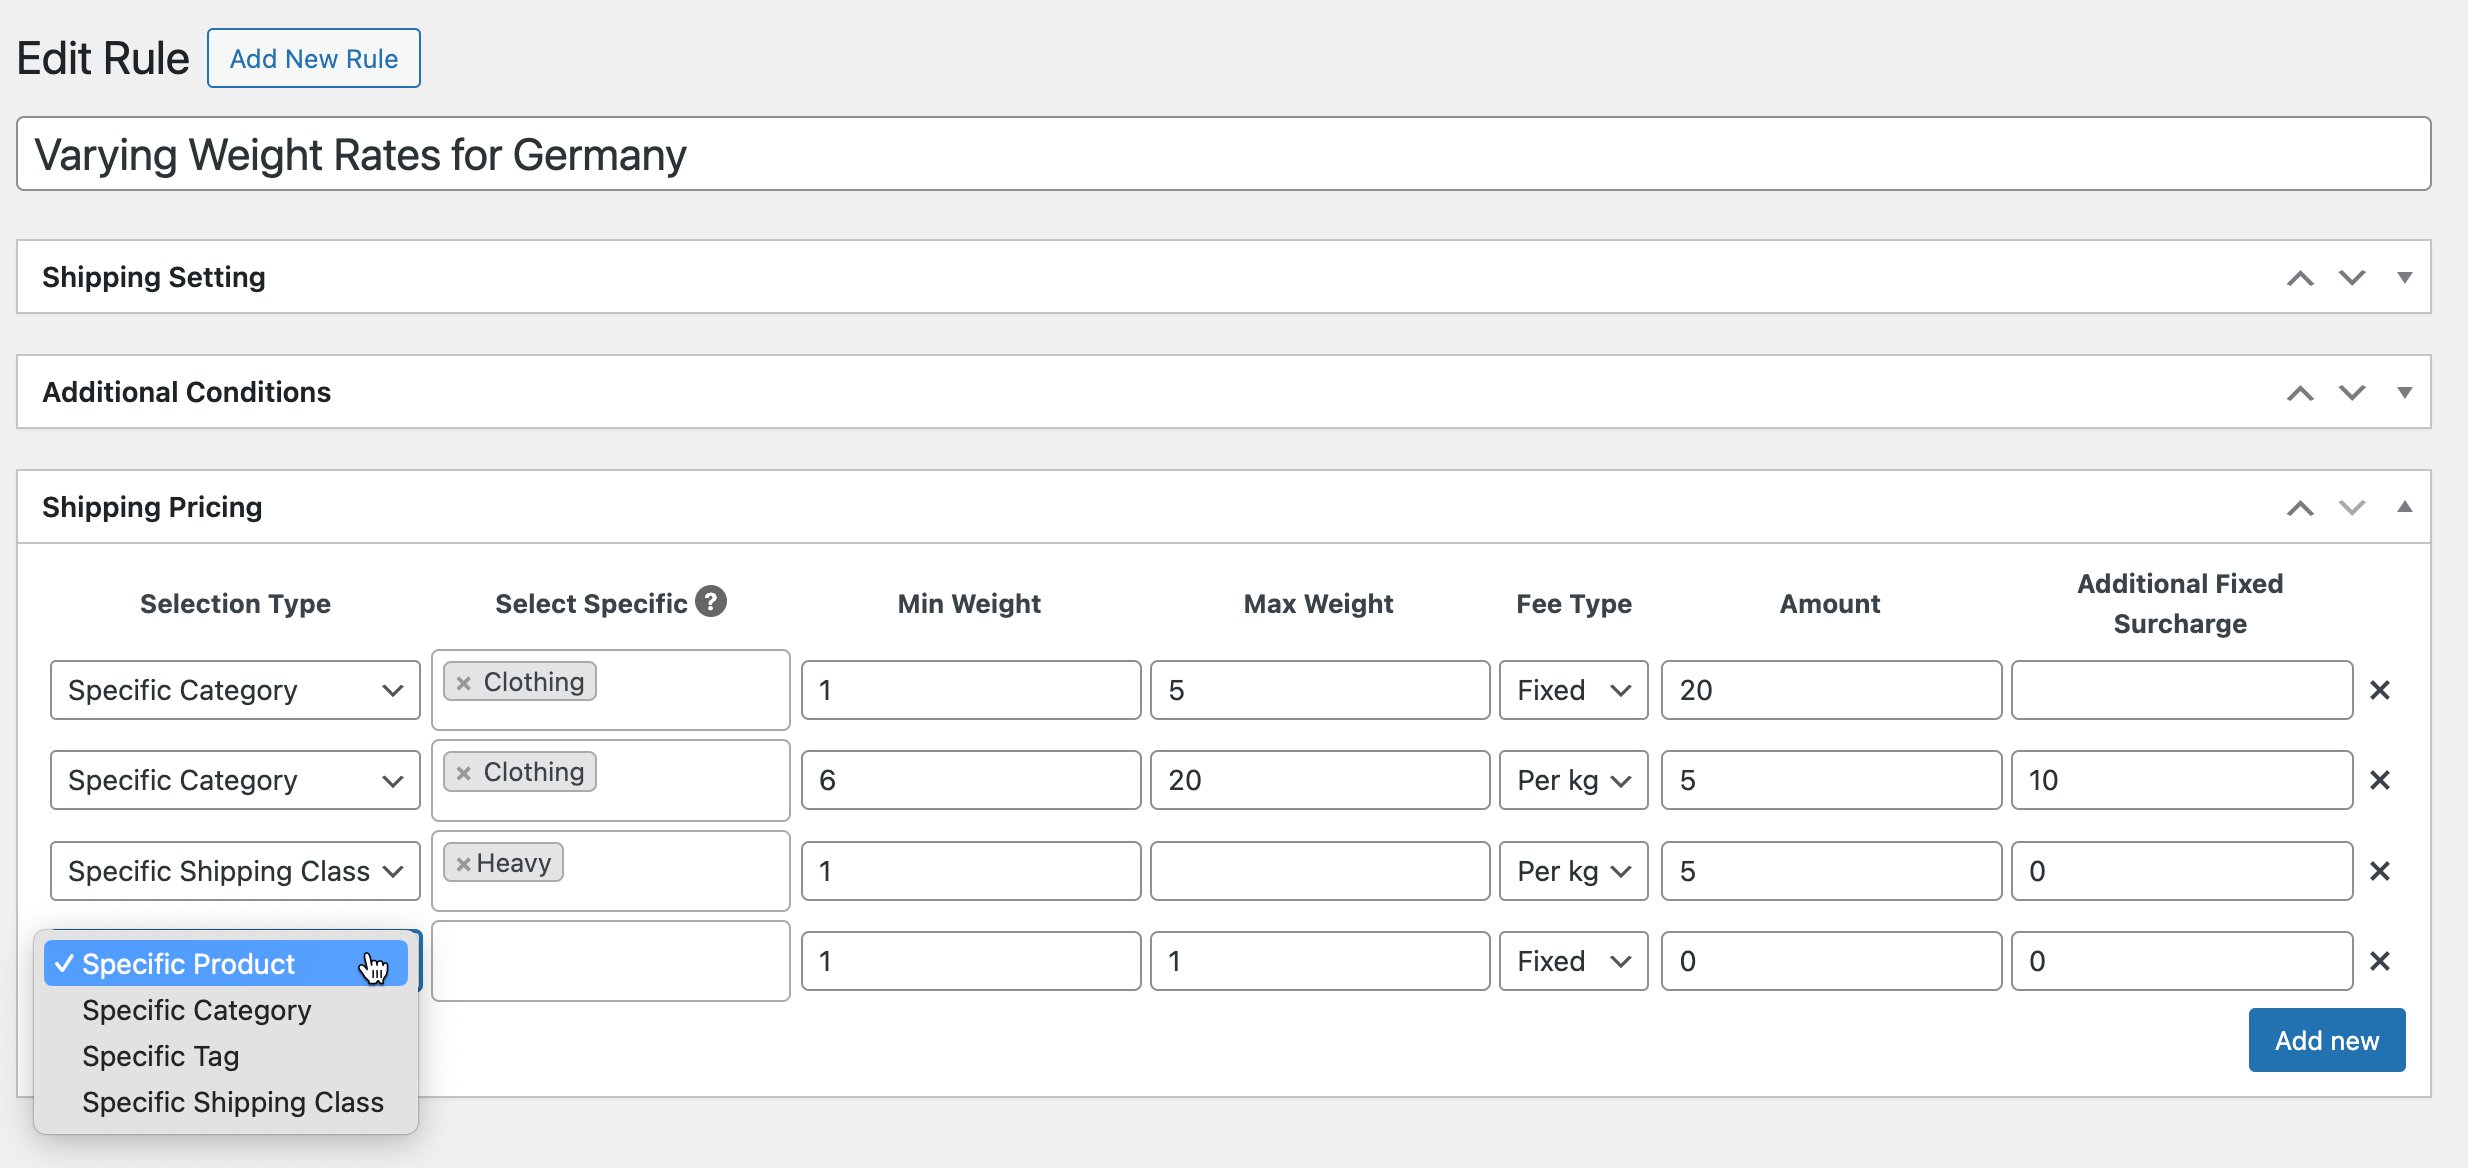Remove the Clothing tag from the first pricing row
Viewport: 2468px width, 1168px height.
(464, 681)
